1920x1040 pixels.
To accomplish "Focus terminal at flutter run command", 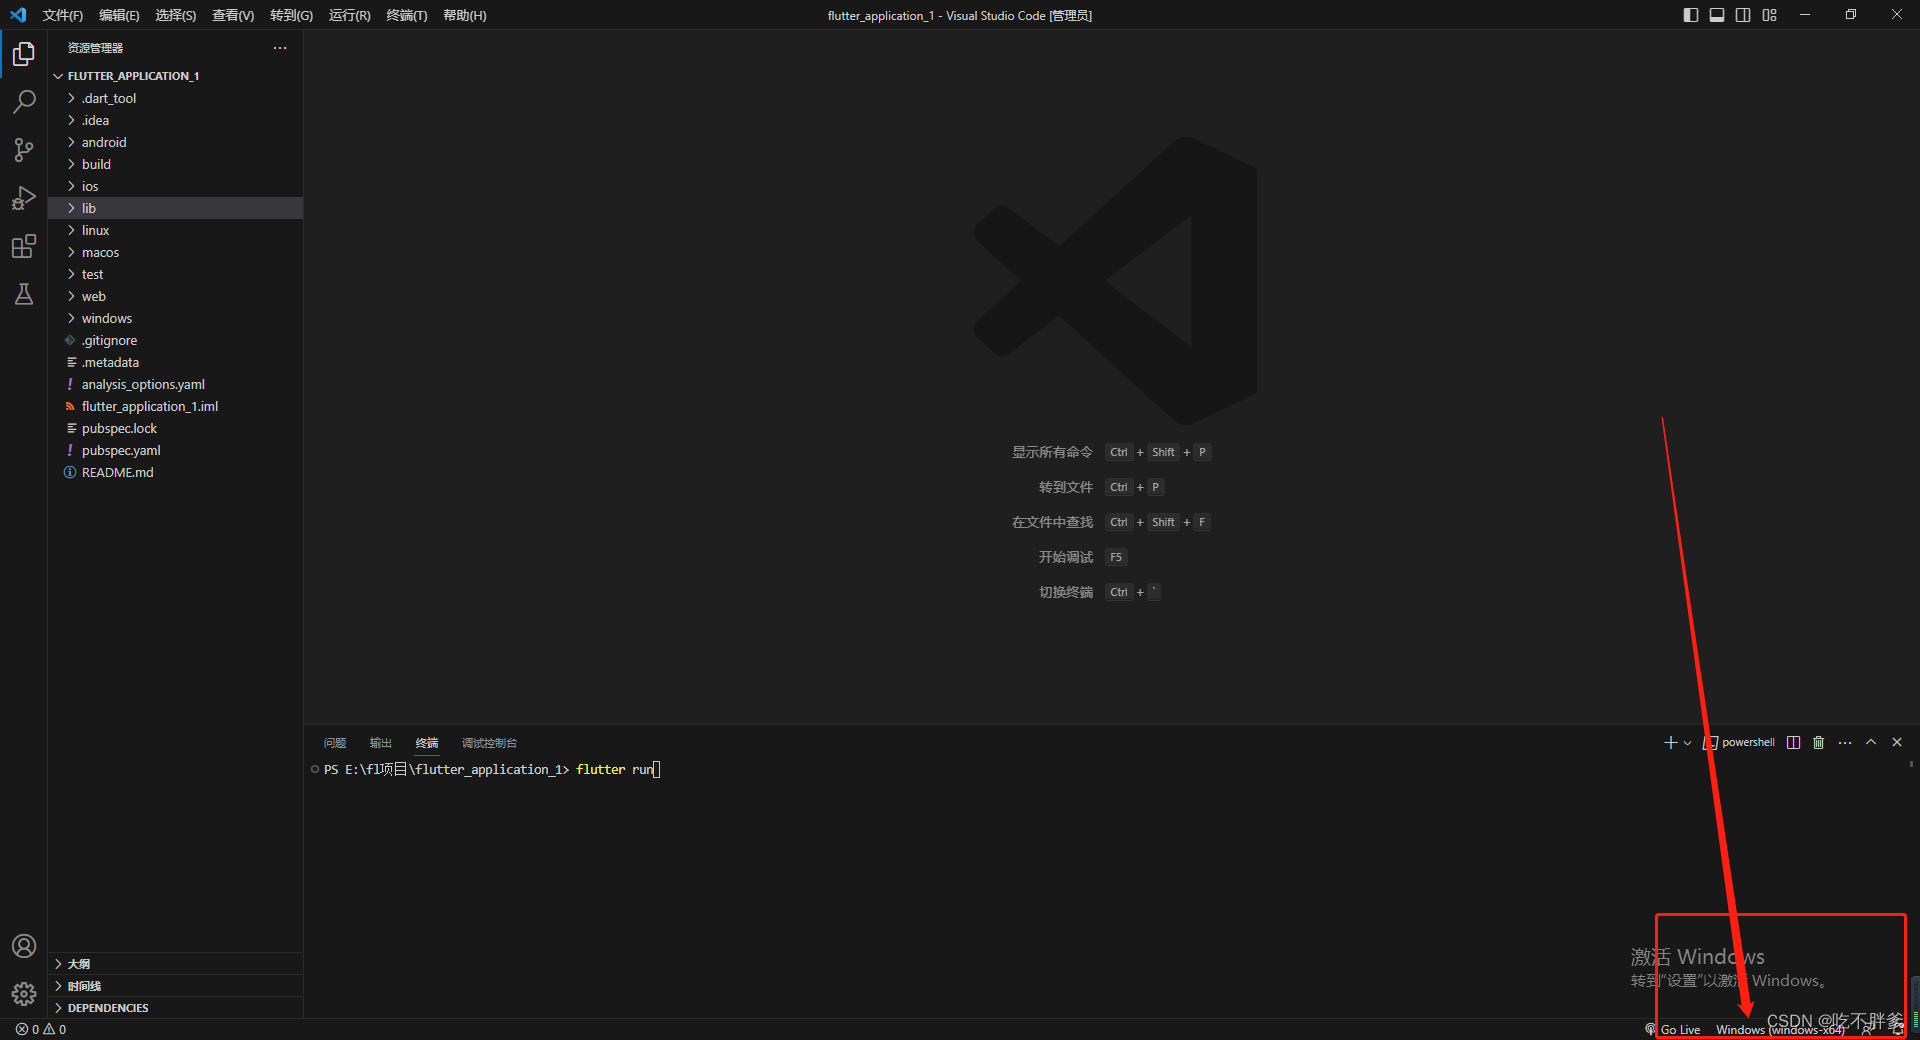I will (x=615, y=769).
